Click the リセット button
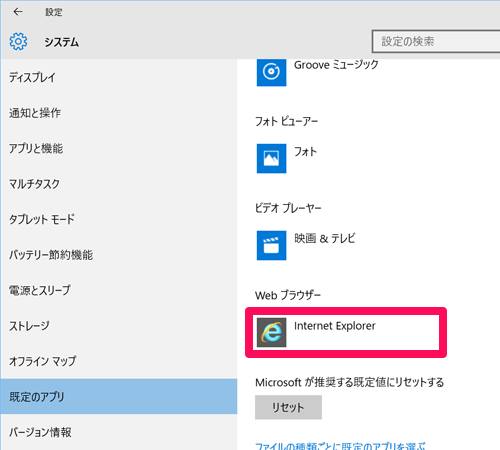The width and height of the screenshot is (500, 450). tap(288, 407)
